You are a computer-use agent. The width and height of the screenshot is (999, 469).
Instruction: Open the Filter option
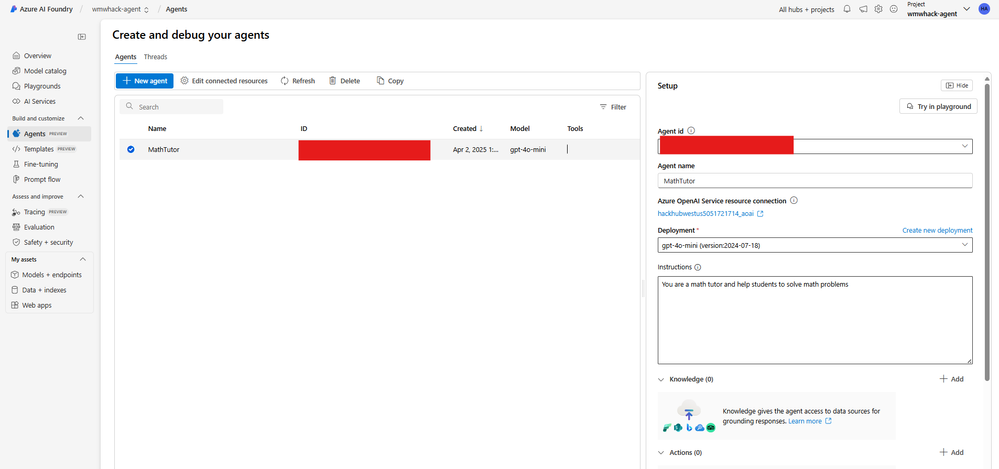[x=613, y=107]
